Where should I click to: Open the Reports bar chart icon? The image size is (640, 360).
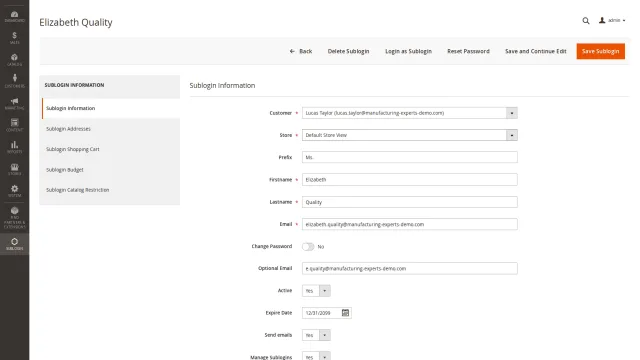coord(14,147)
